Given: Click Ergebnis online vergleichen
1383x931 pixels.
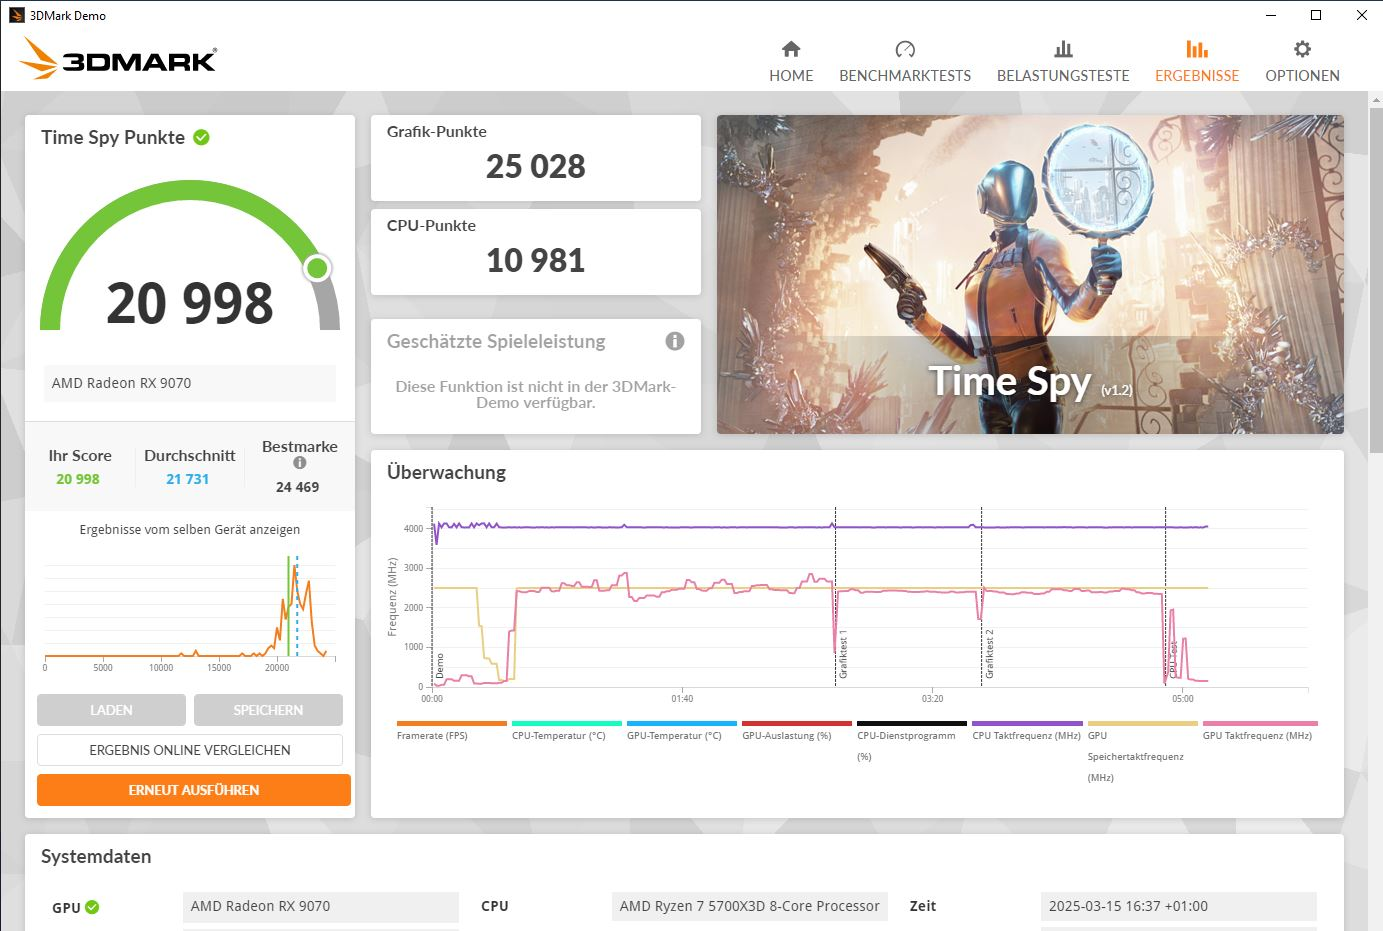Looking at the screenshot, I should (190, 750).
